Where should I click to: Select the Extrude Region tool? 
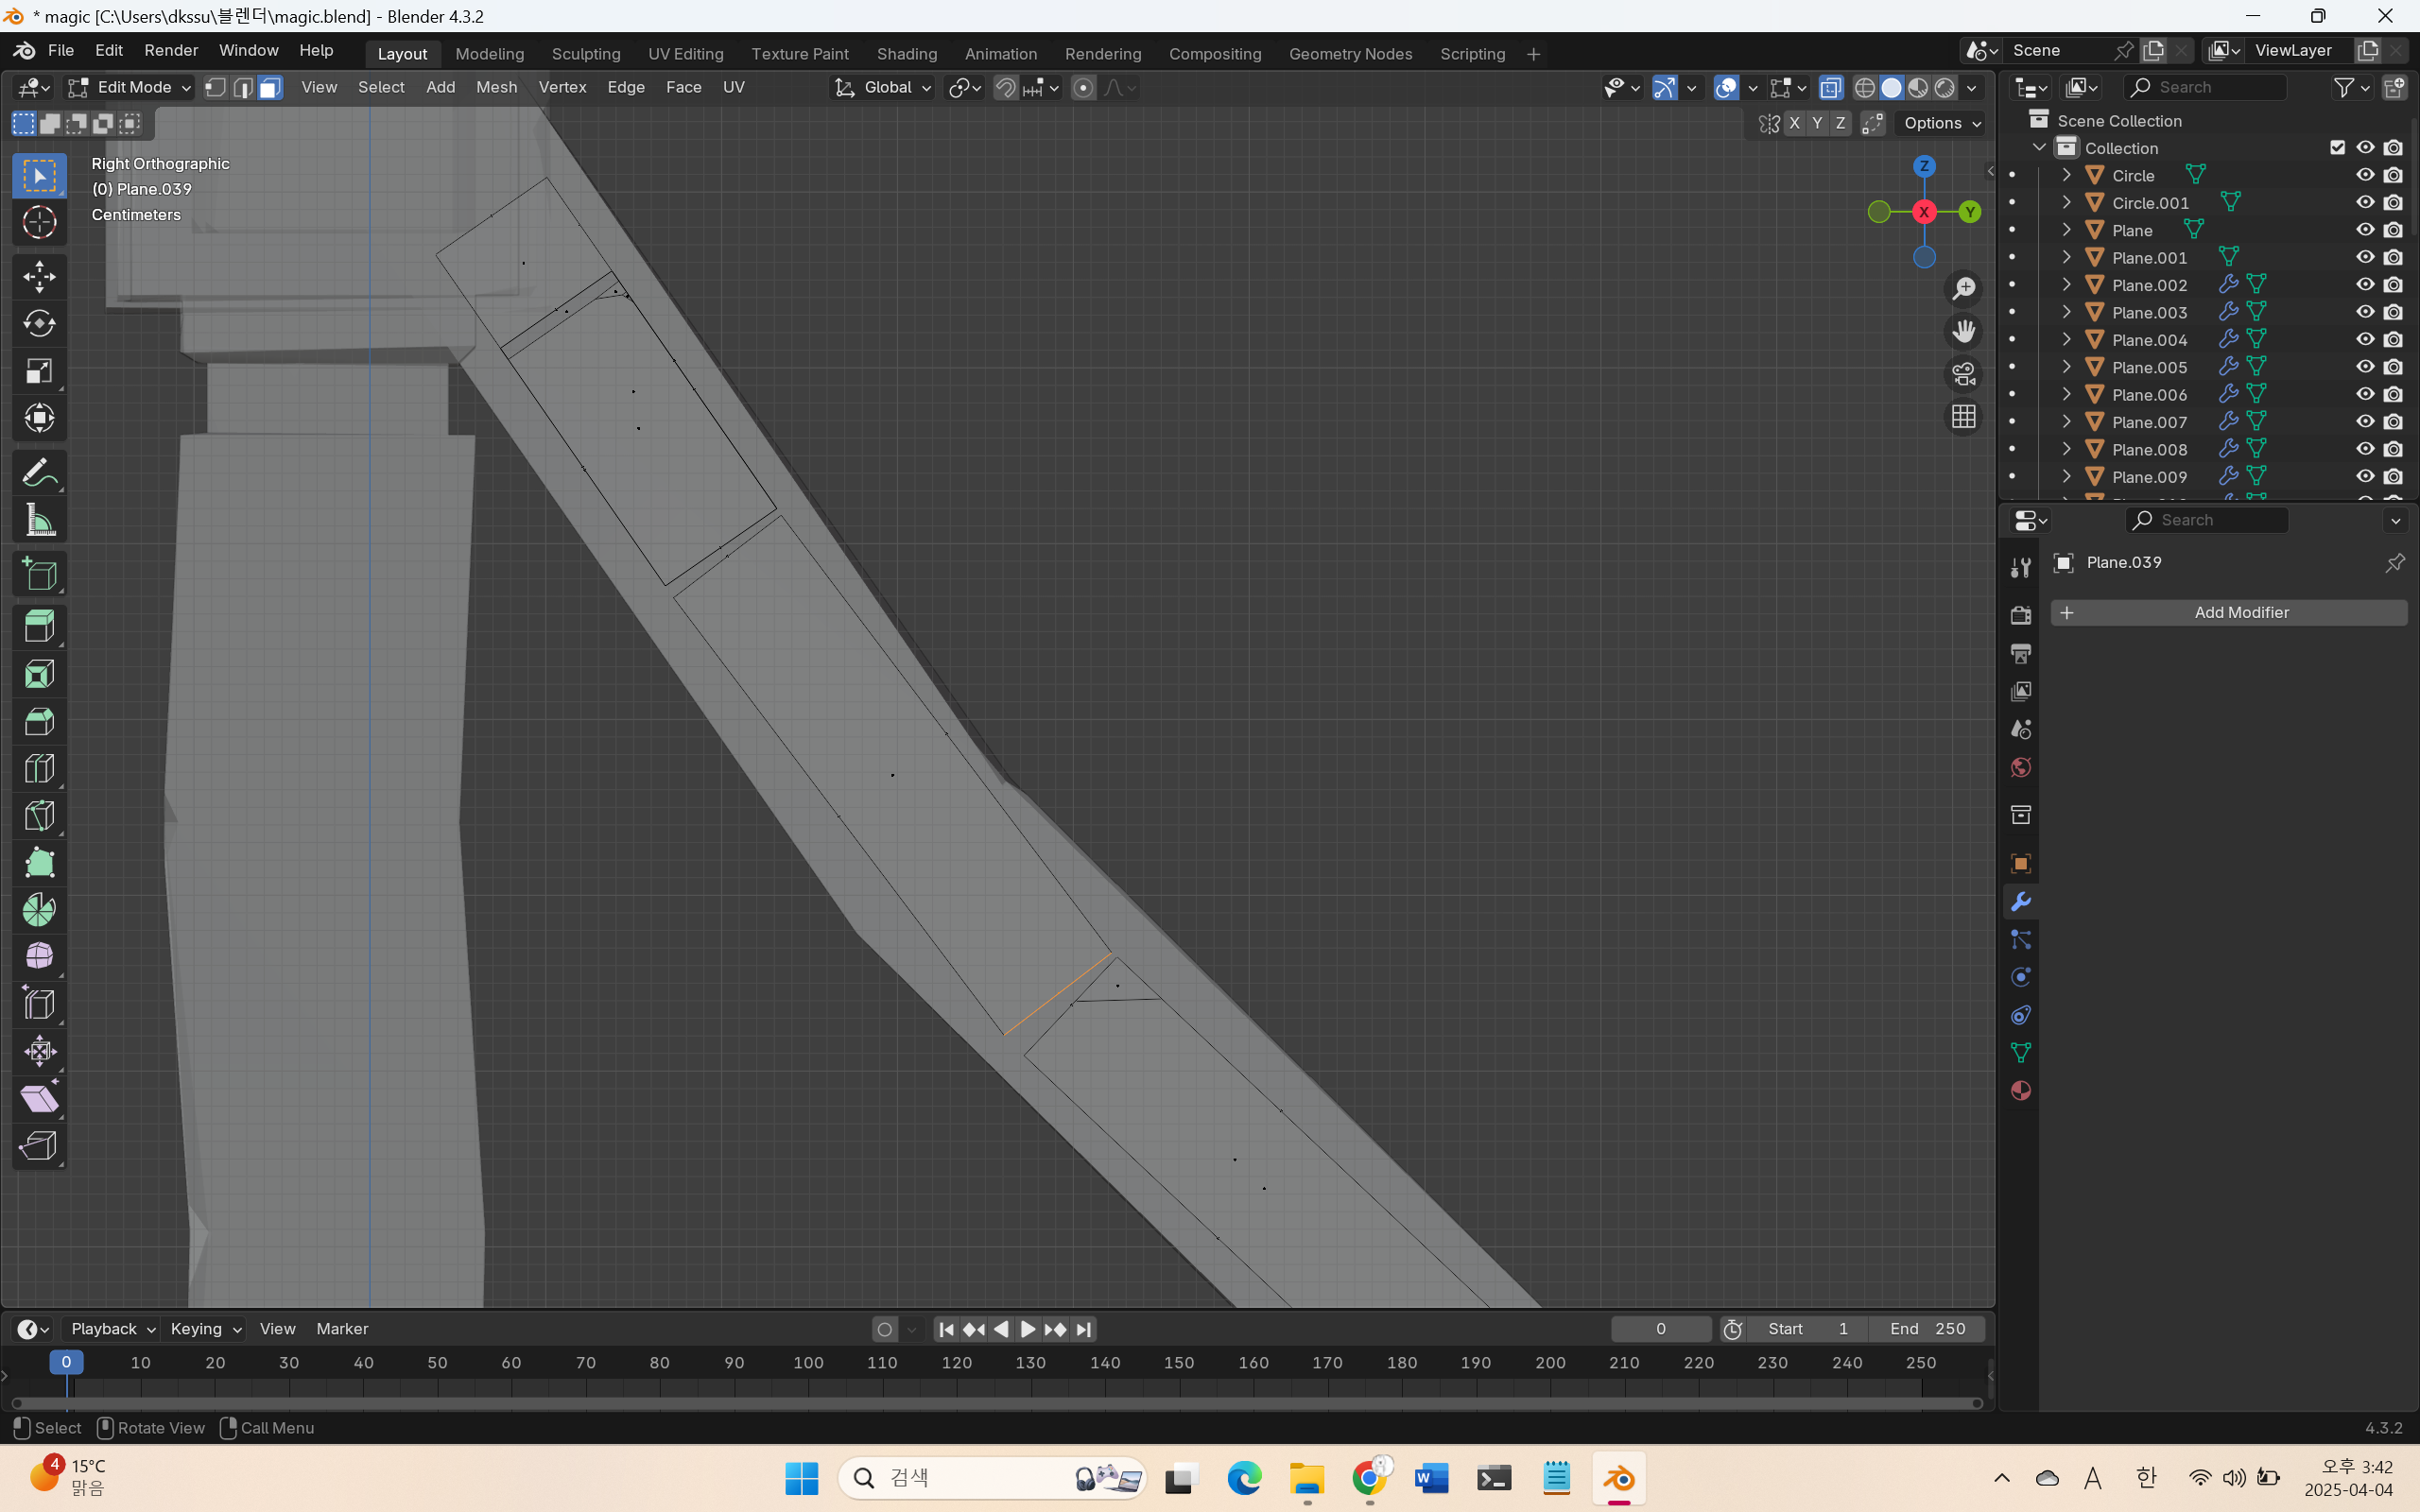pyautogui.click(x=39, y=627)
